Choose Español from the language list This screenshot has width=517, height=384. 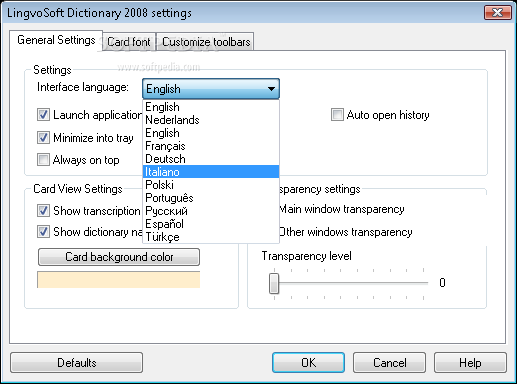pyautogui.click(x=211, y=224)
